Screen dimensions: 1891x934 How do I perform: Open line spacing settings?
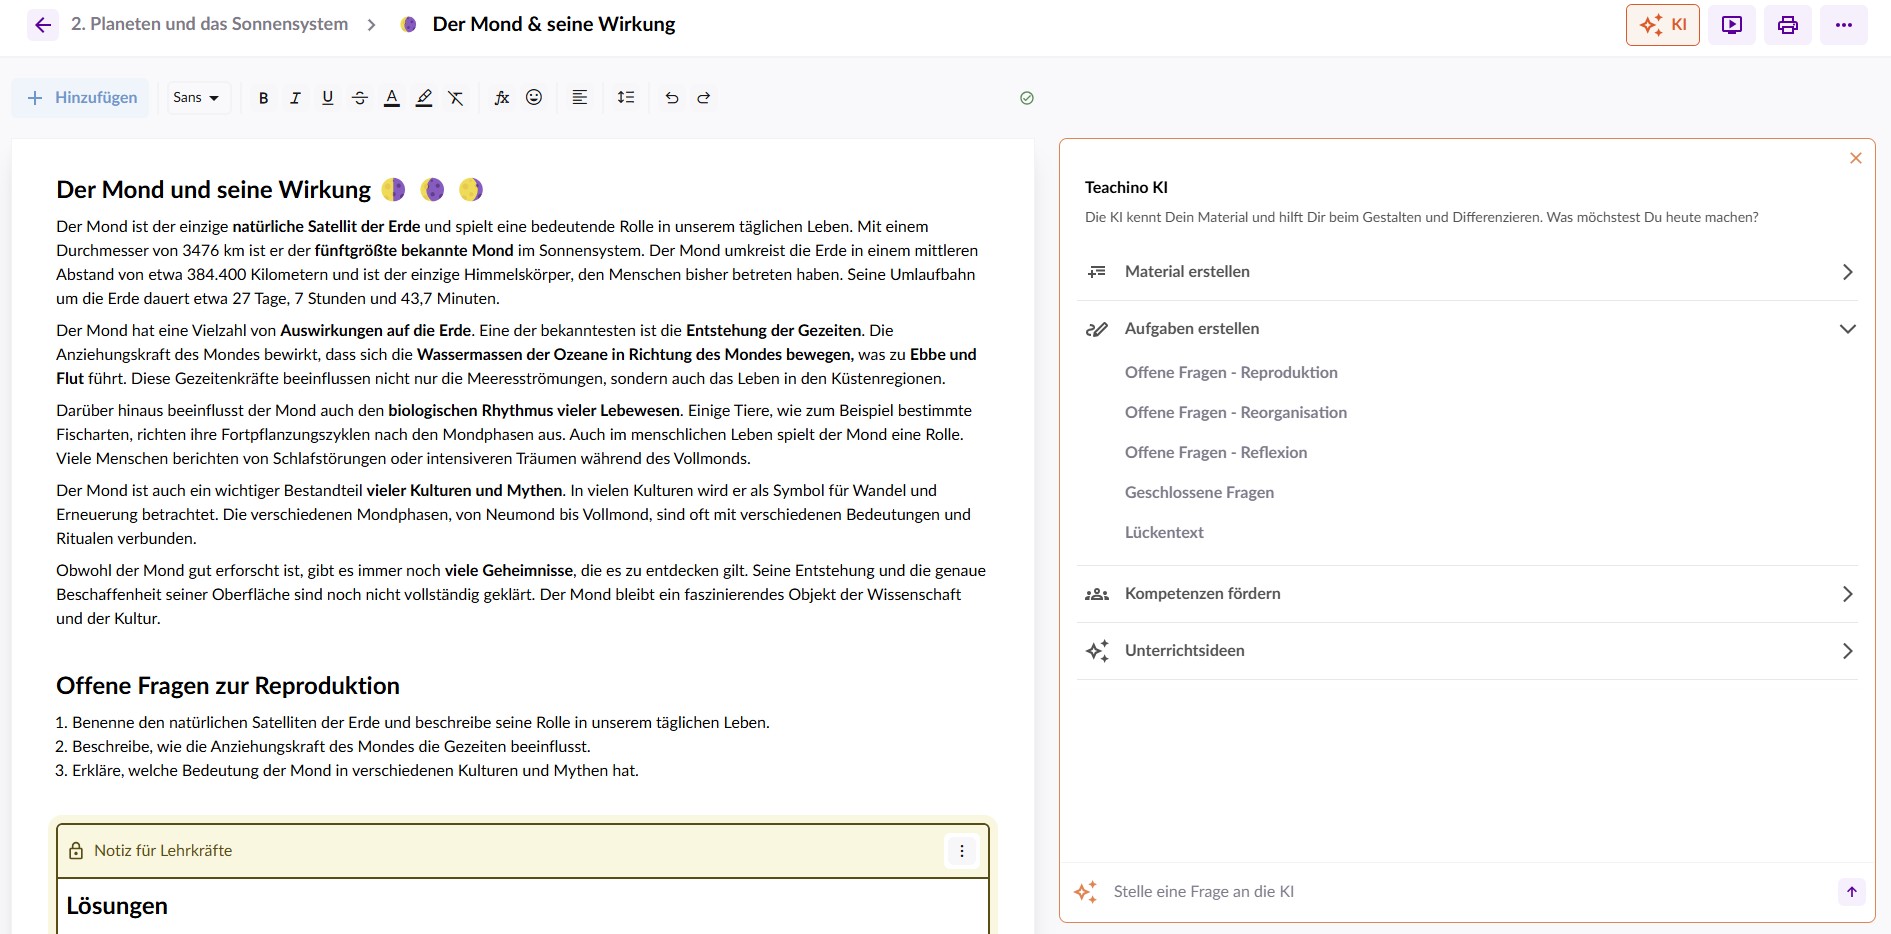click(x=625, y=97)
